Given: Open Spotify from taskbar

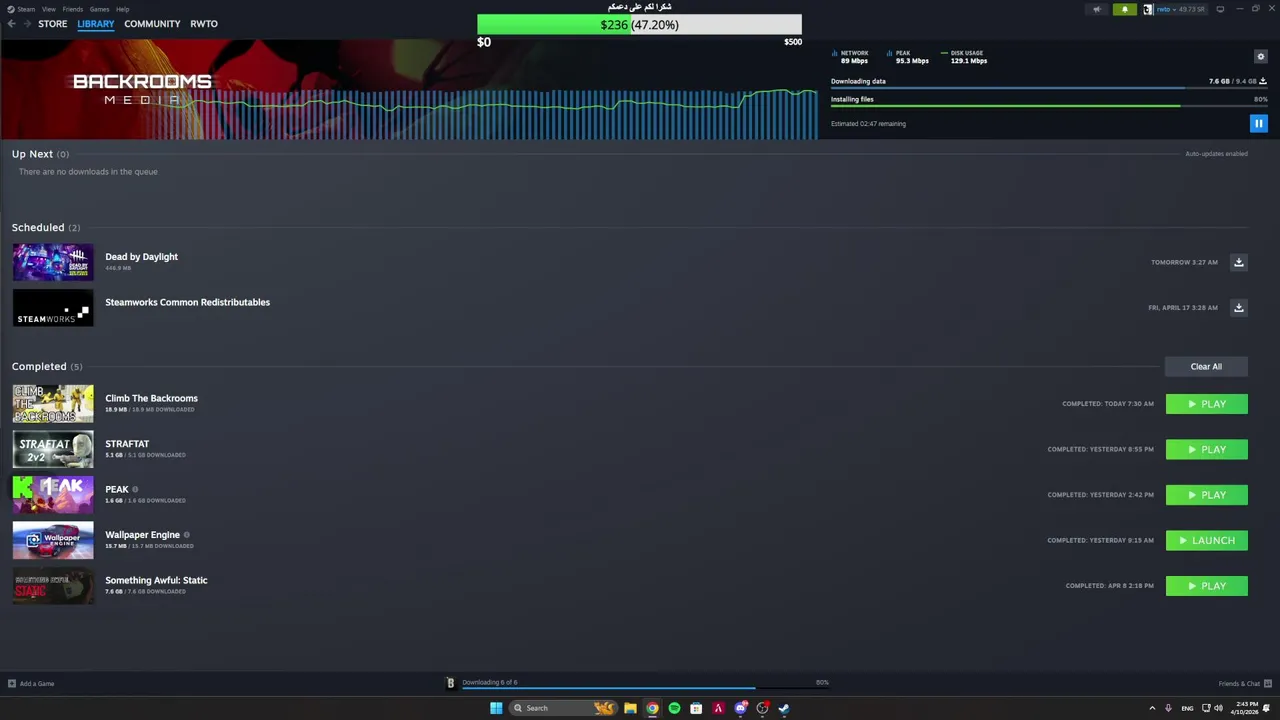Looking at the screenshot, I should 674,708.
